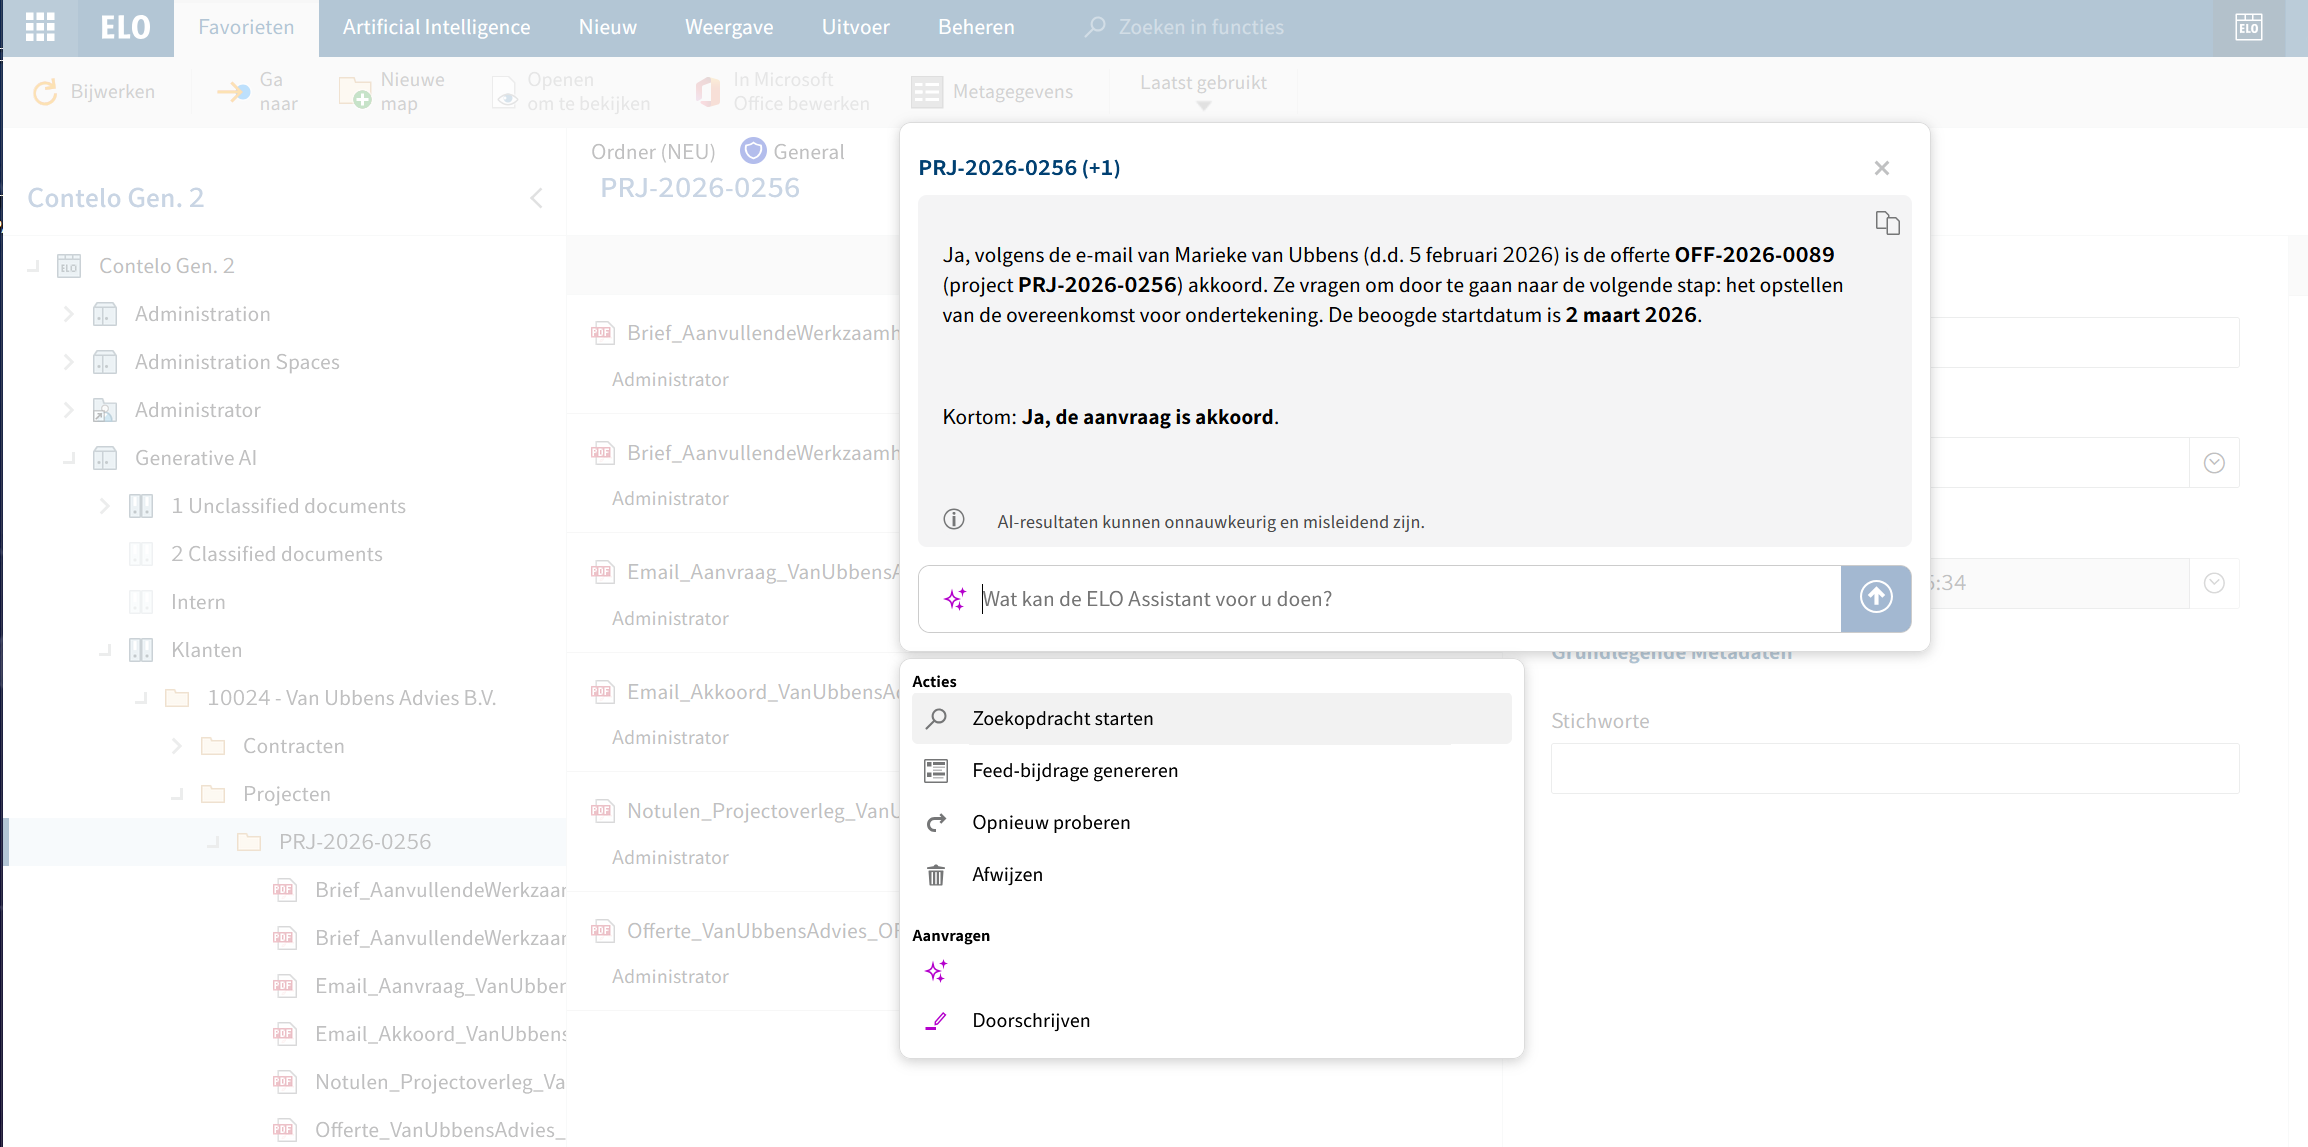Open the Weergave ribbon tab
2308x1147 pixels.
(x=729, y=28)
